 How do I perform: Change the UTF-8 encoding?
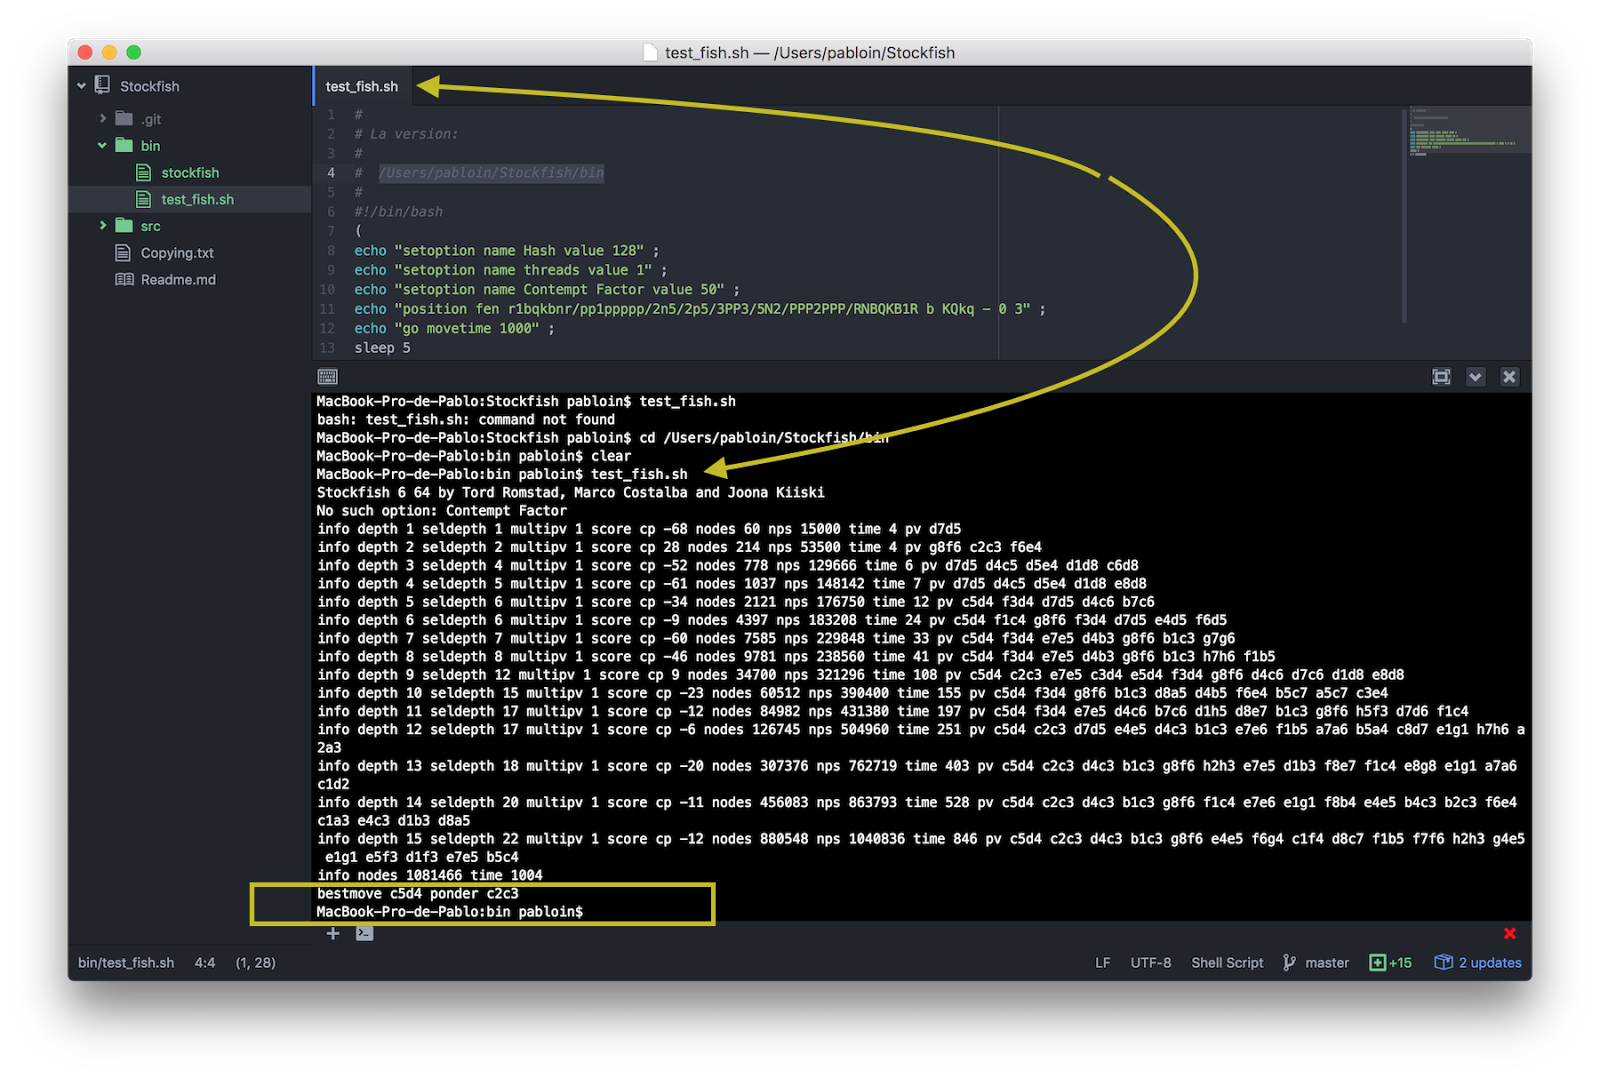pyautogui.click(x=1151, y=963)
